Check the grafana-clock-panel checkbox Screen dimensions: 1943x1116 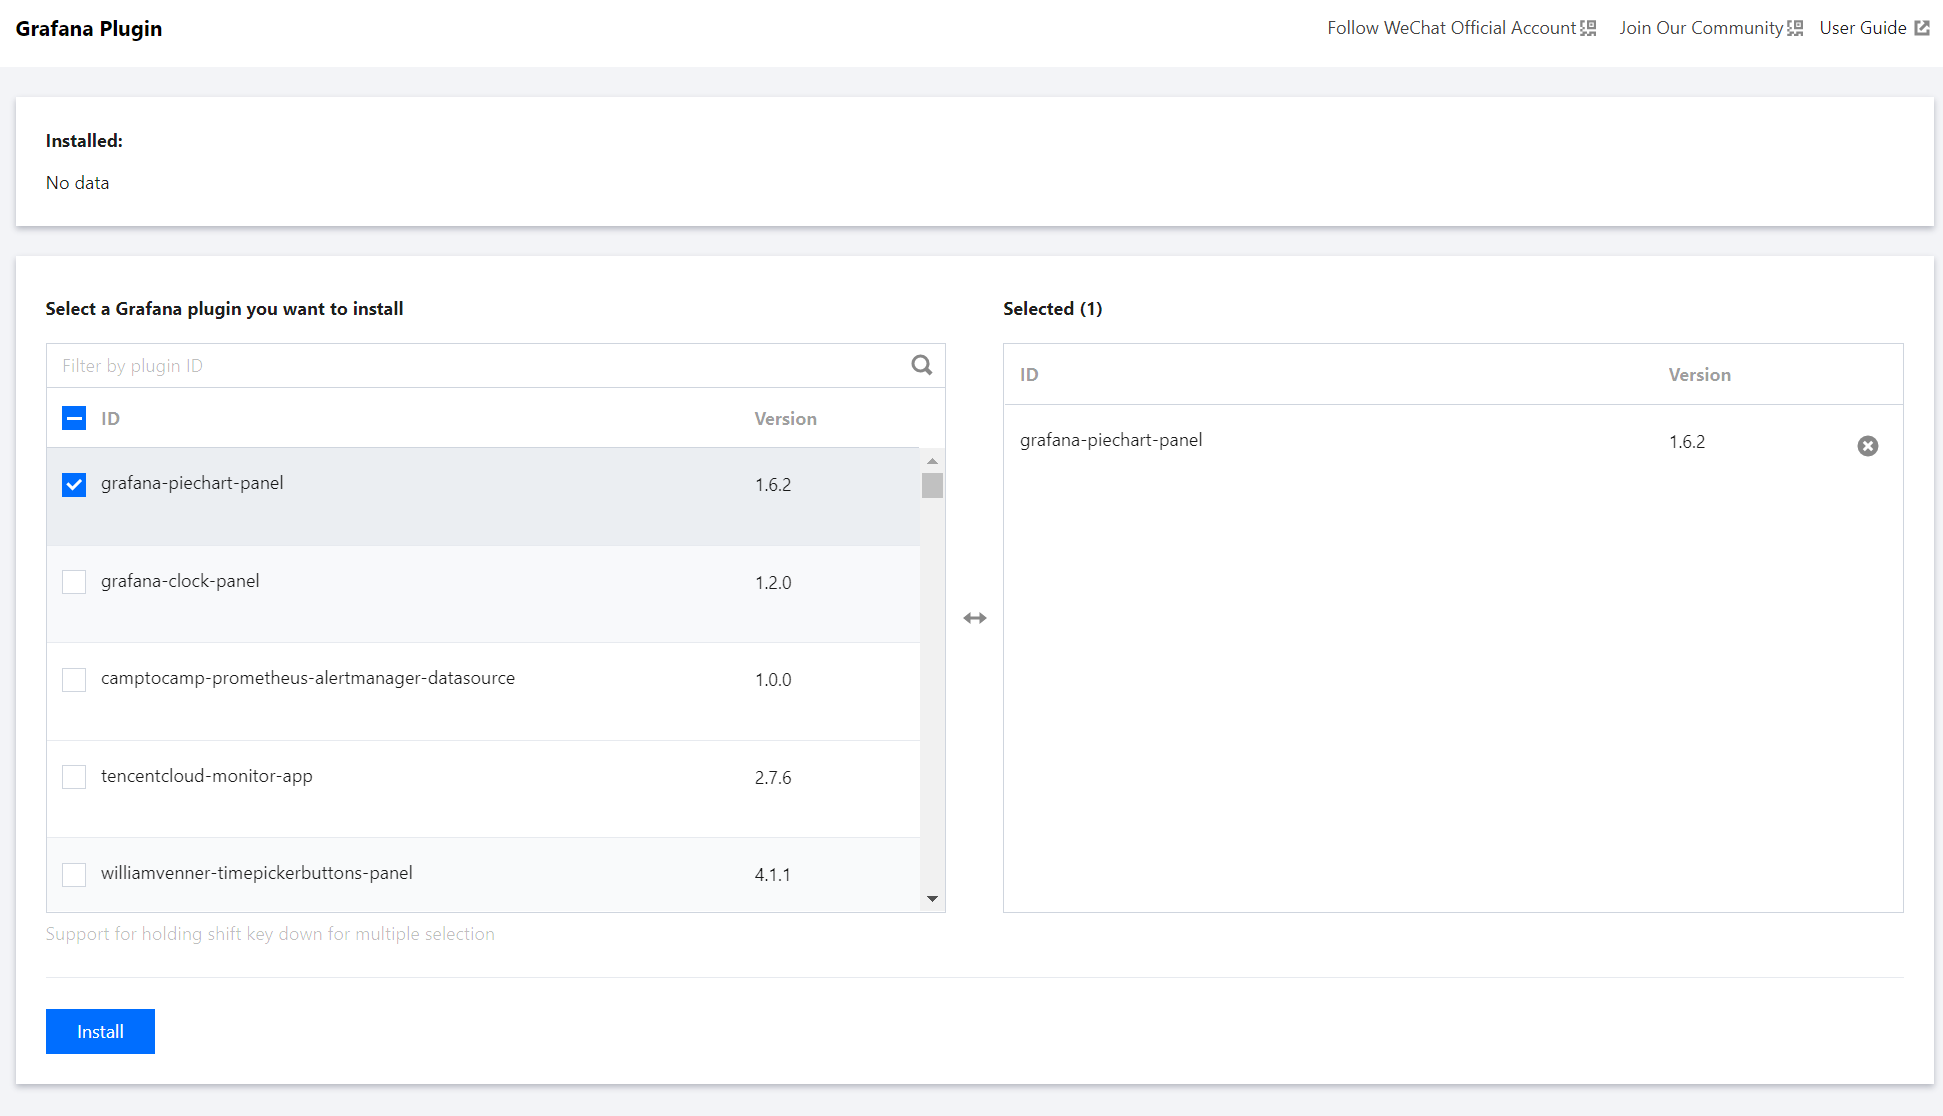[x=74, y=582]
